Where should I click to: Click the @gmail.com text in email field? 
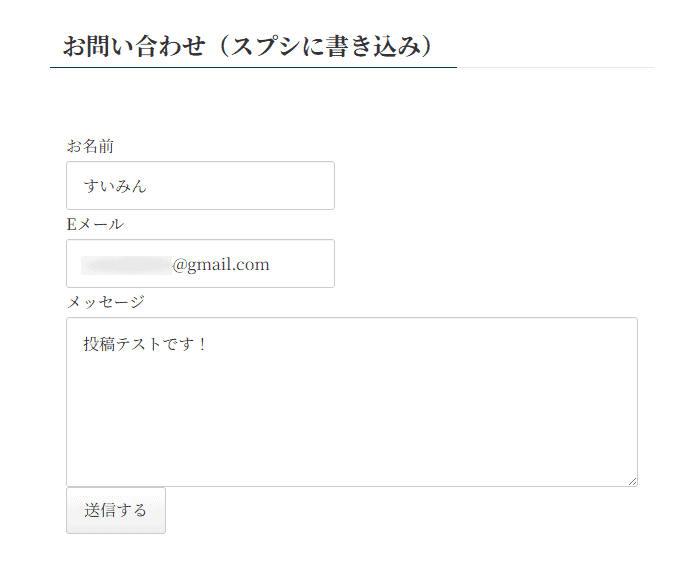coord(220,265)
